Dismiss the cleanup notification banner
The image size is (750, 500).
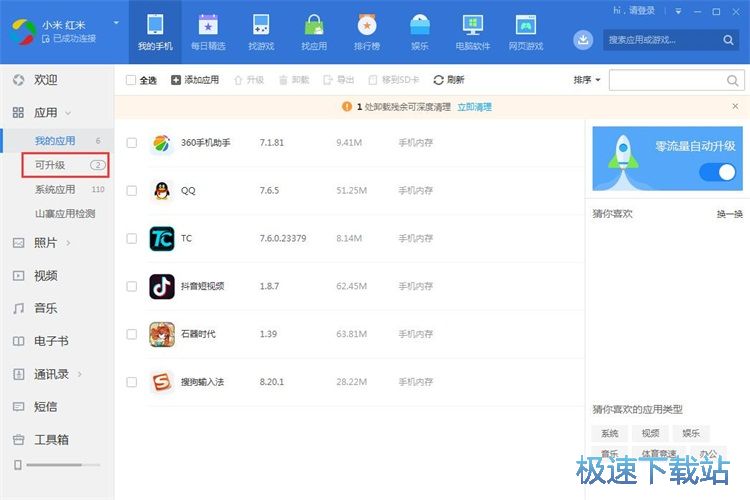735,106
